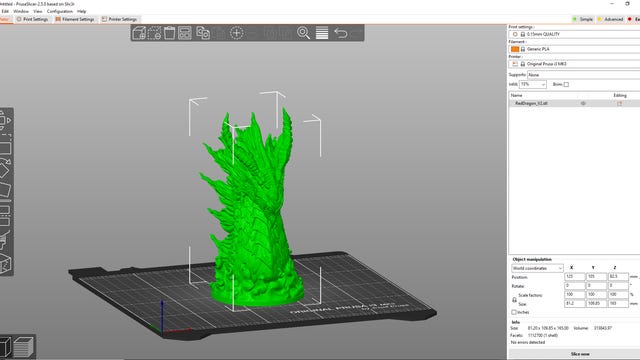This screenshot has height=360, width=640.
Task: Open the Configuration menu
Action: (60, 11)
